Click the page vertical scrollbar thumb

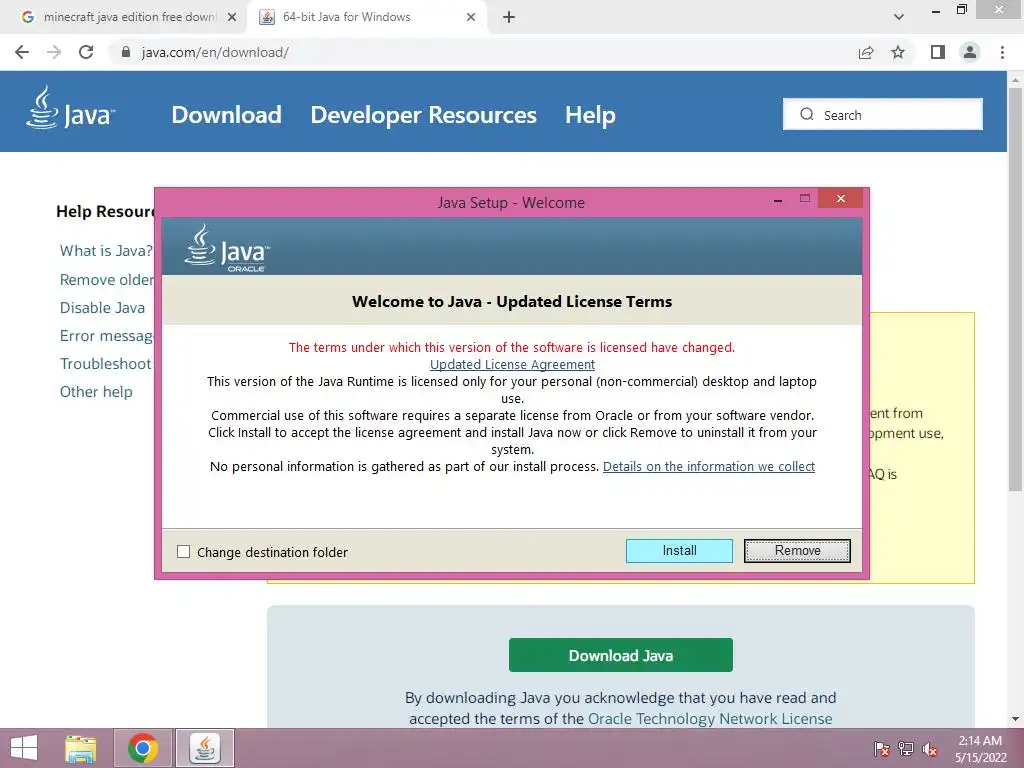1015,287
